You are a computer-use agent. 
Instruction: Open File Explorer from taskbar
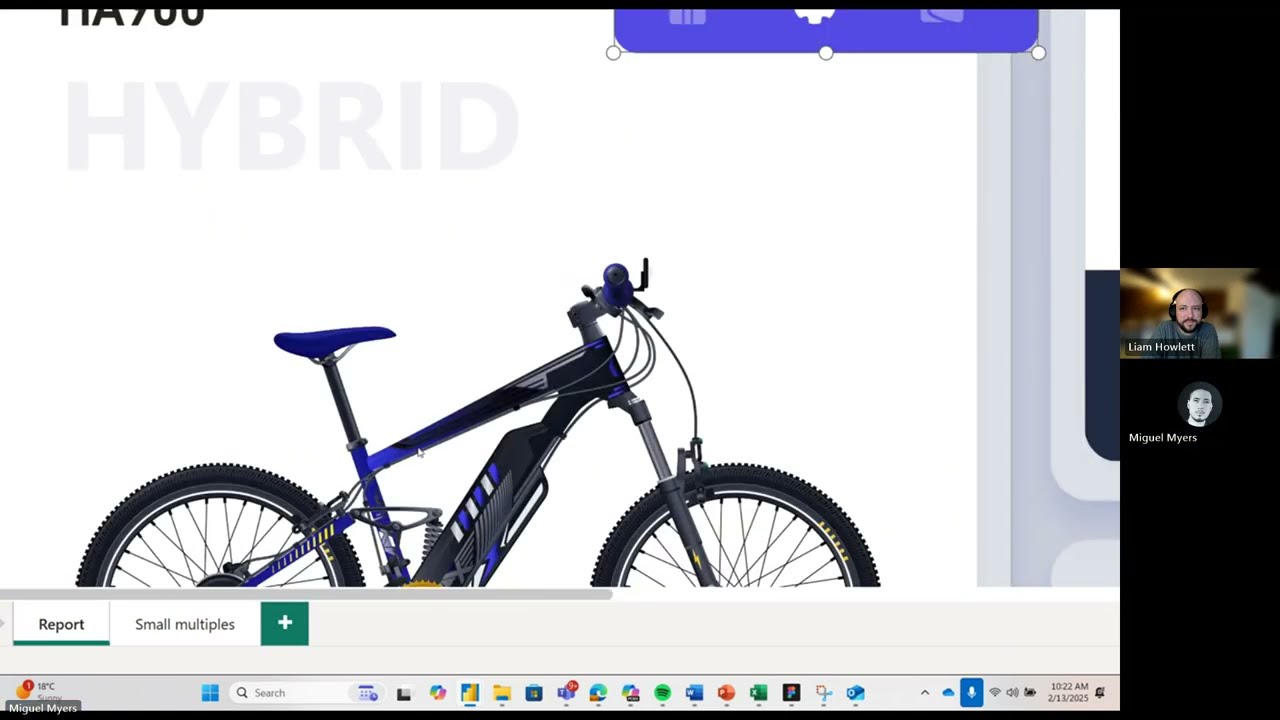click(502, 693)
